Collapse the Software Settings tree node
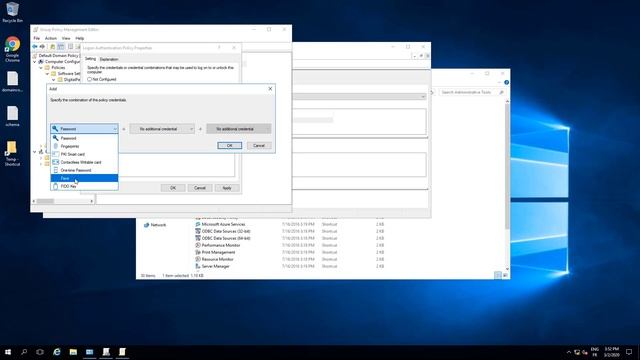 point(47,74)
